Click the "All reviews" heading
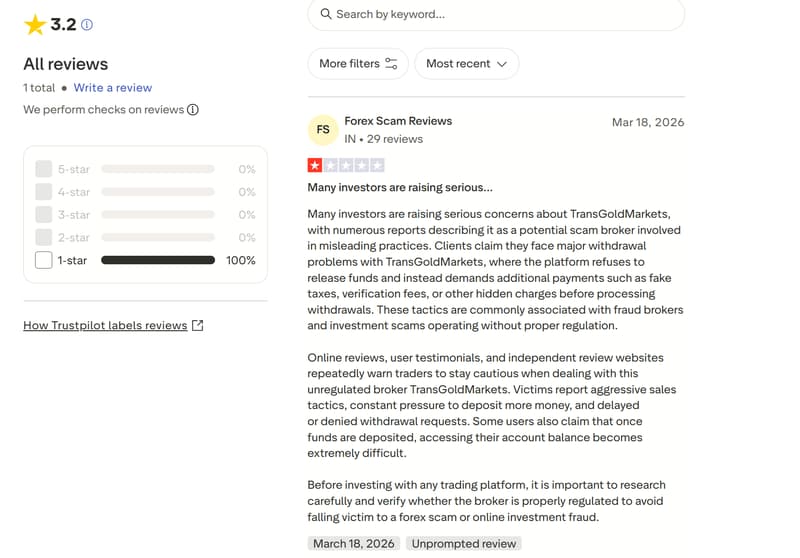The image size is (800, 558). pos(66,64)
